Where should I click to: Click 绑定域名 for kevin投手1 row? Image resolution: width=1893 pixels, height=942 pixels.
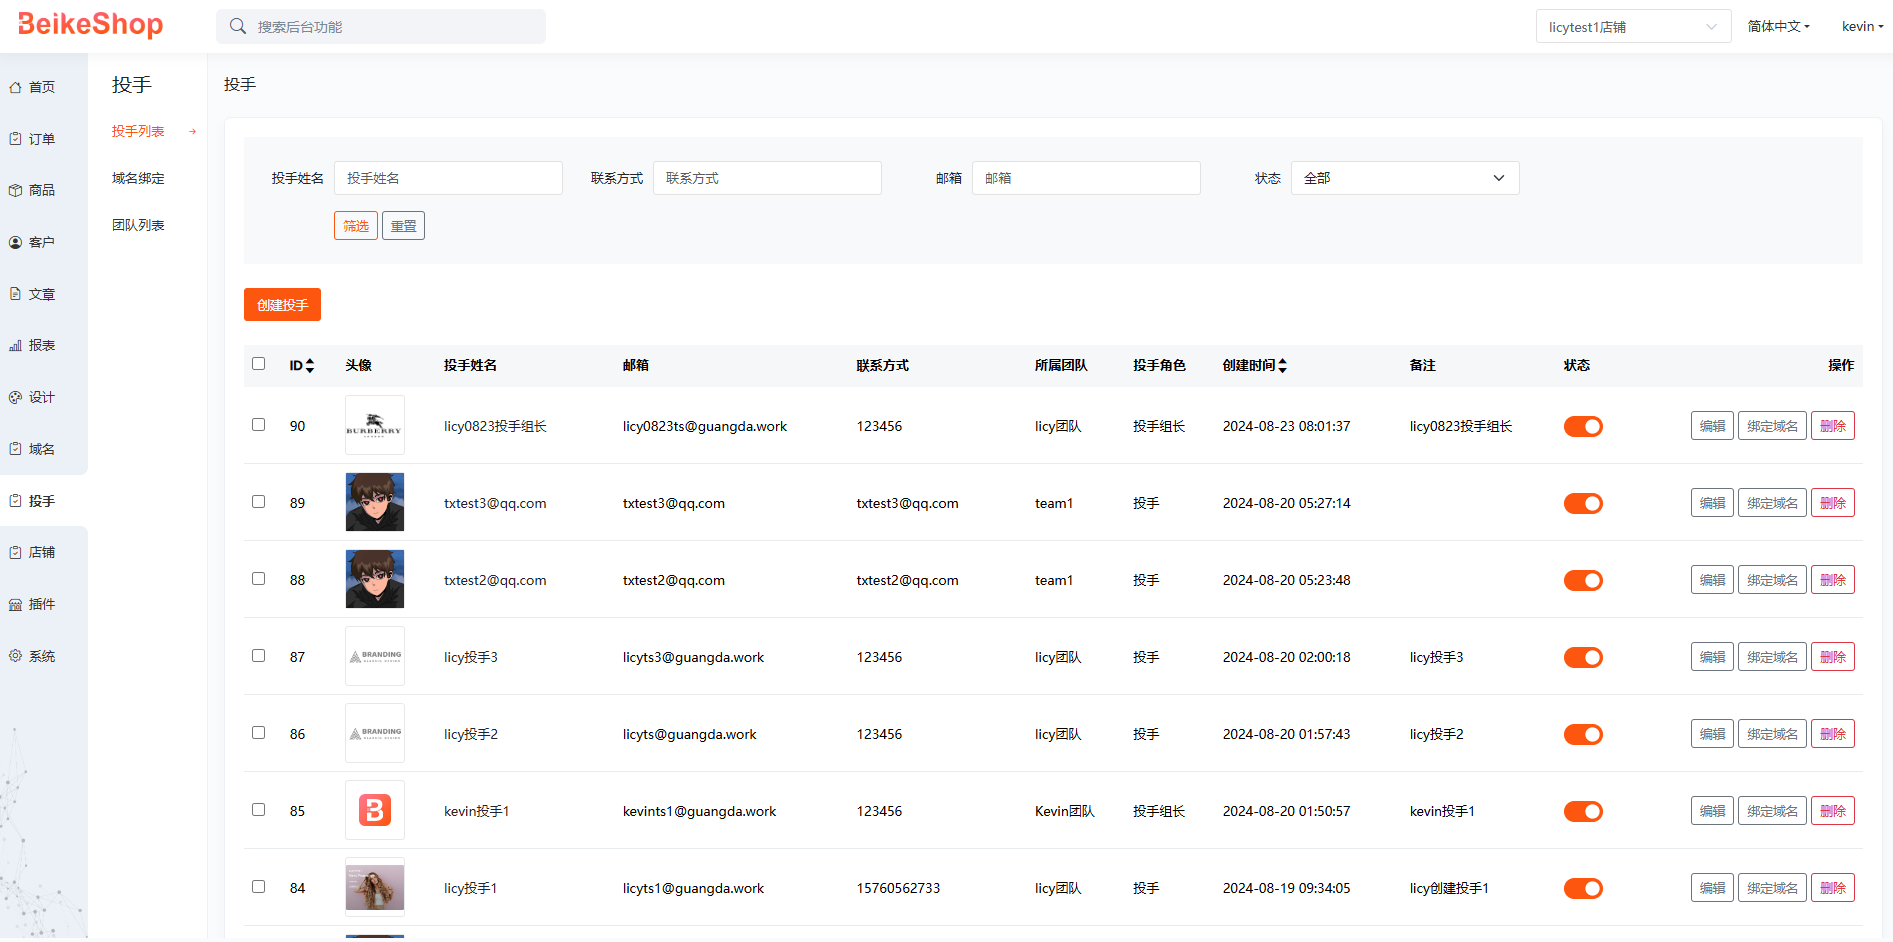click(1772, 811)
